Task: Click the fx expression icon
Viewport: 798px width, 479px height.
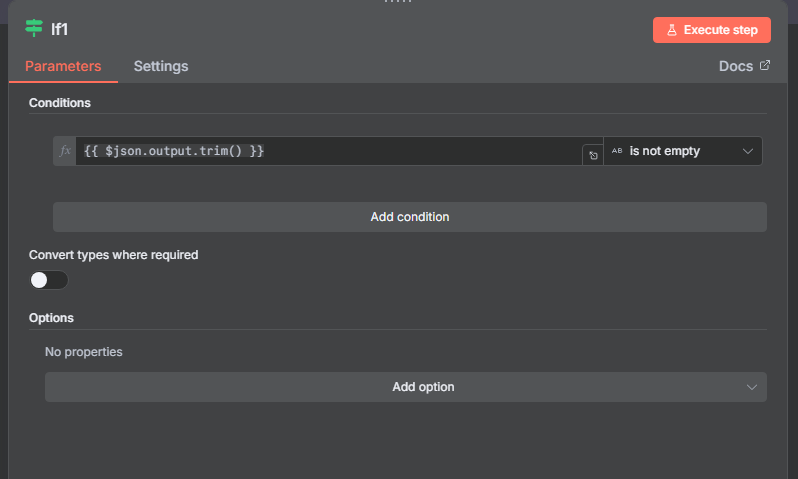Action: 65,151
